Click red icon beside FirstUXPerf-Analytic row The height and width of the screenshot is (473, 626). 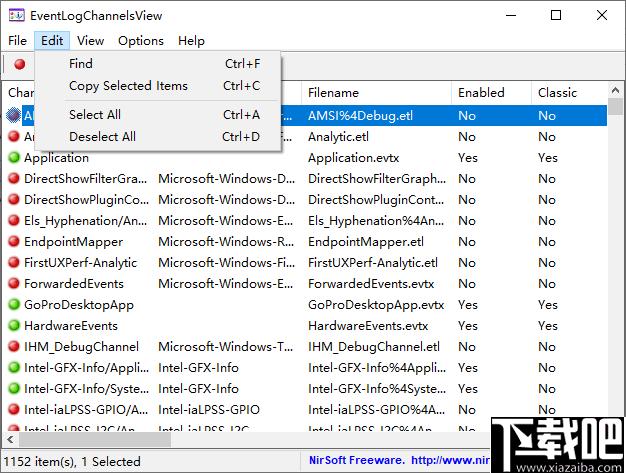14,262
